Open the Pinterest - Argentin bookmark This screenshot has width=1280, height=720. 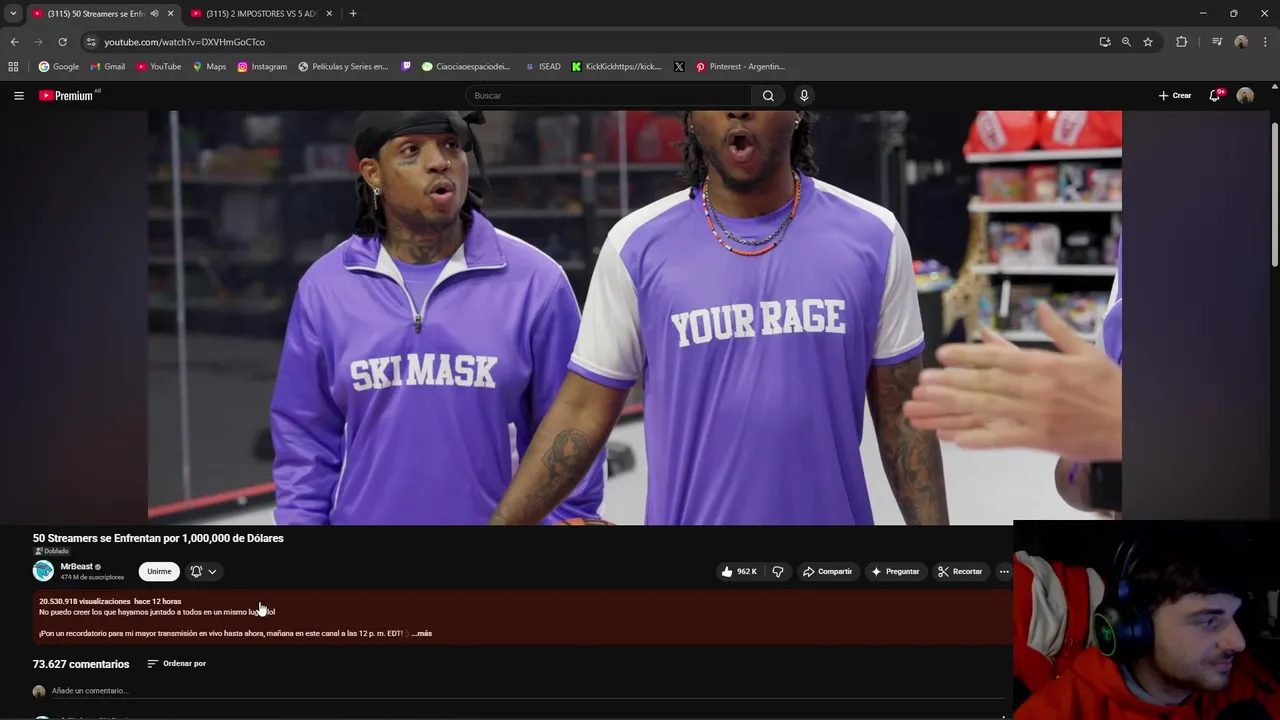pos(741,67)
